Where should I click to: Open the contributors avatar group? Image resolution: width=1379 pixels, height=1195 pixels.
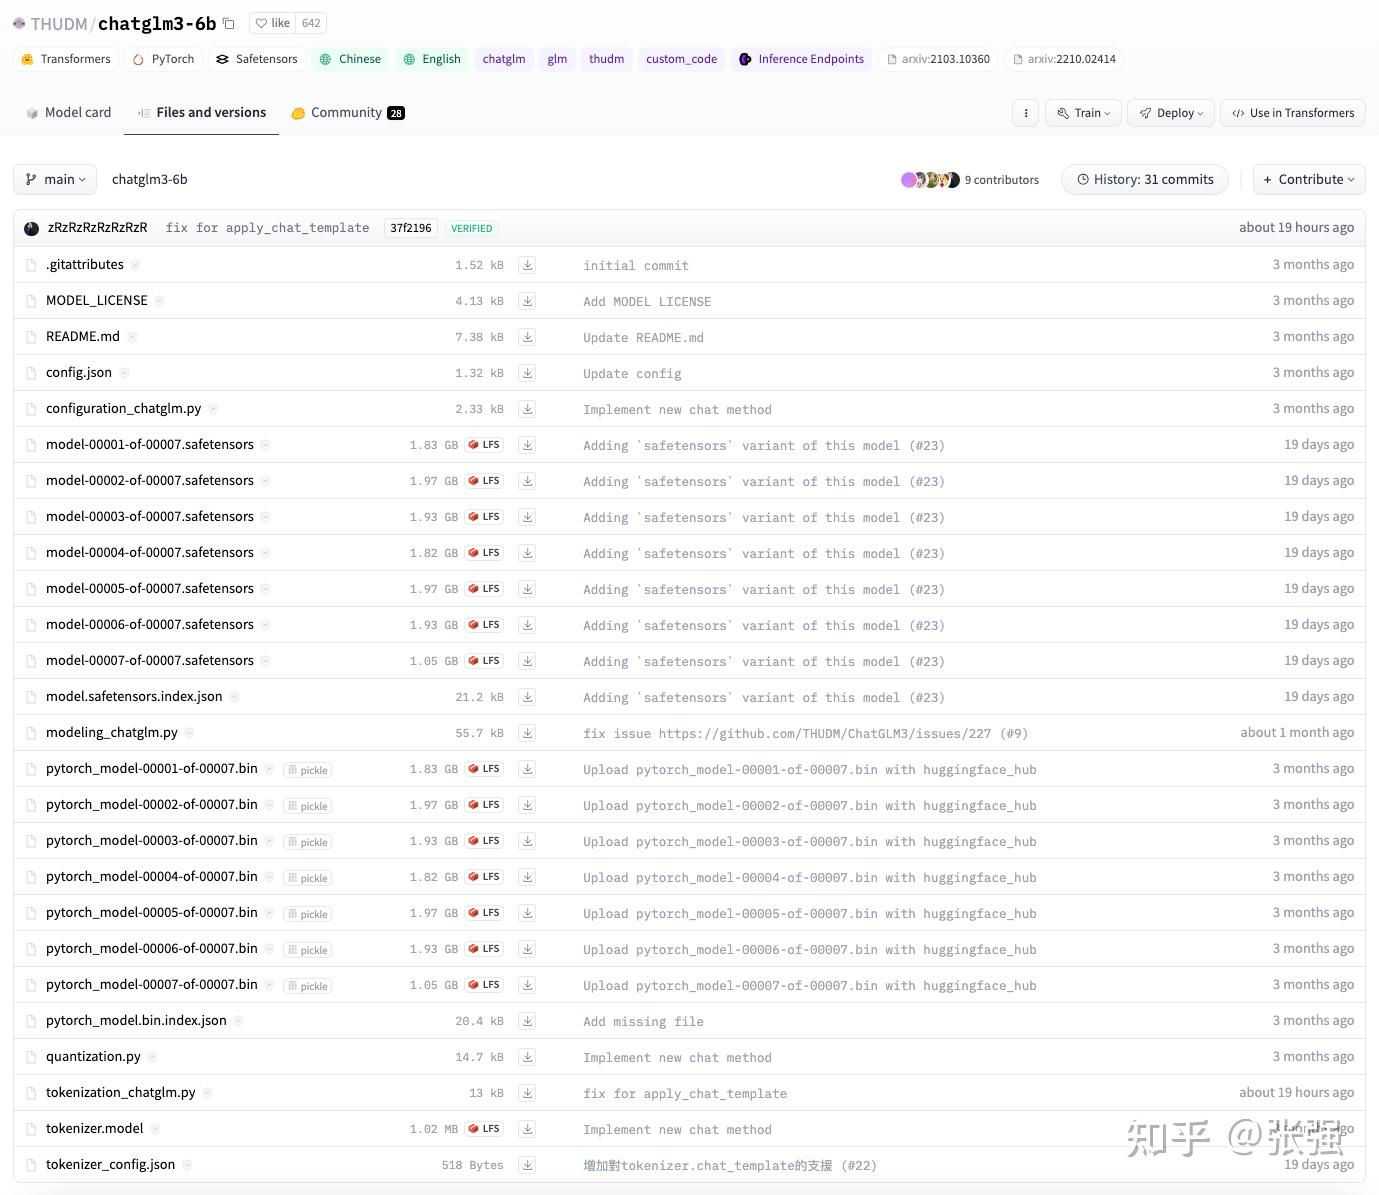click(x=930, y=179)
